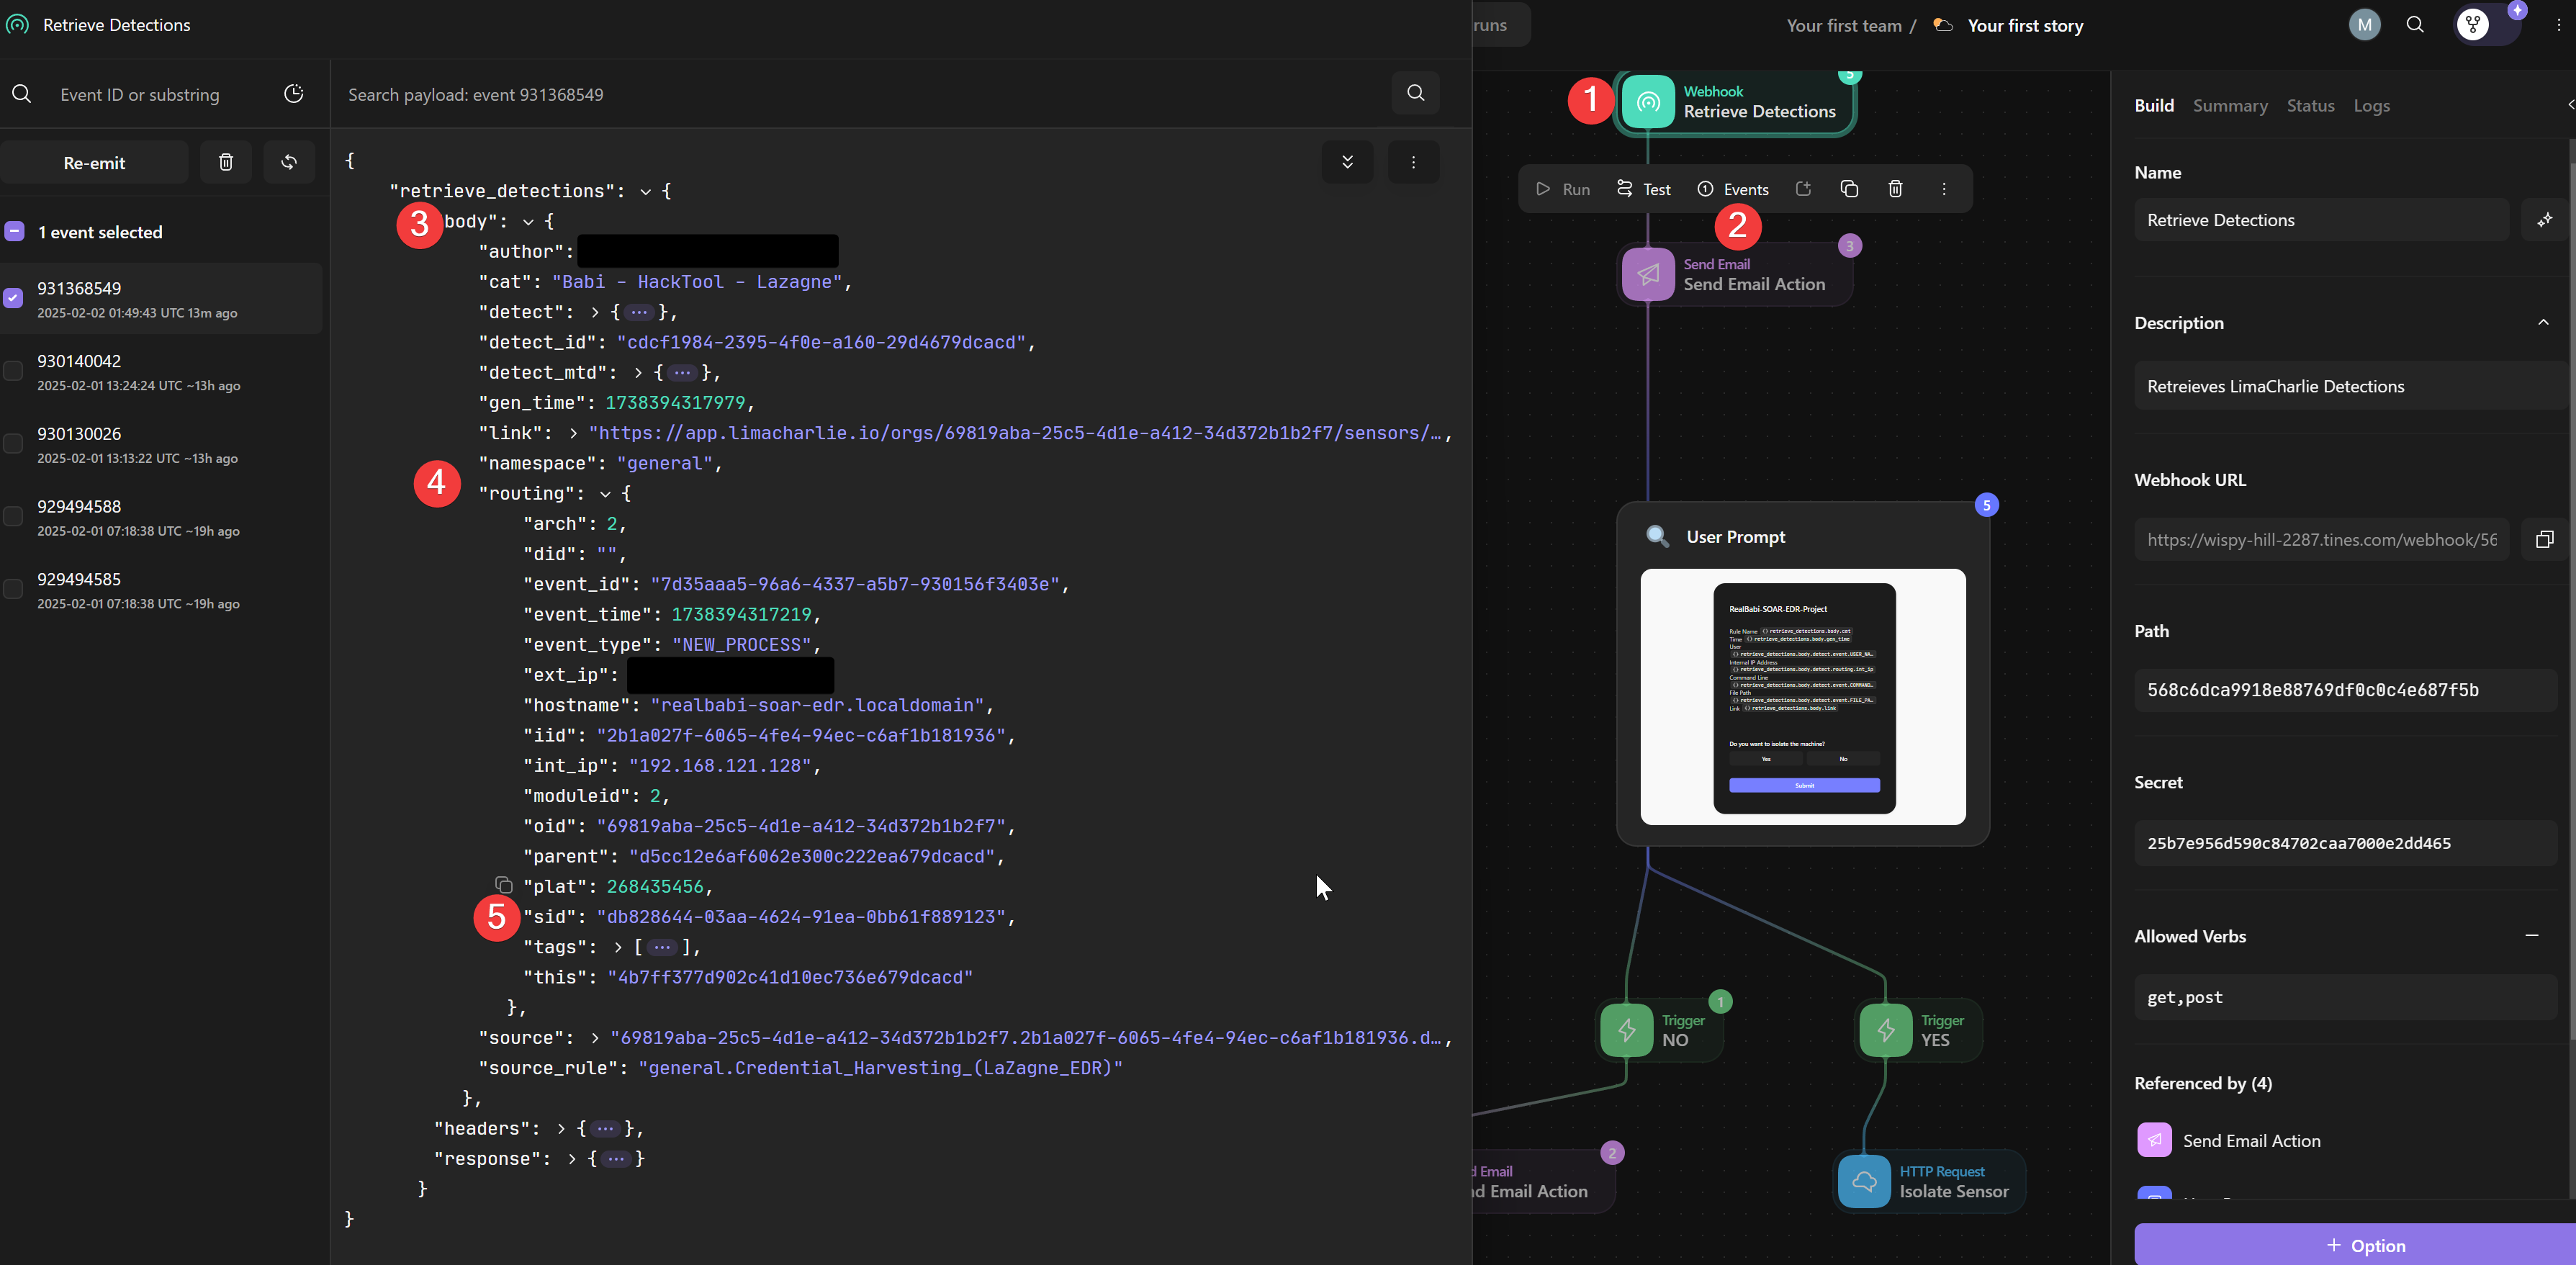This screenshot has height=1265, width=2576.
Task: Switch to the Build tab
Action: pos(2153,105)
